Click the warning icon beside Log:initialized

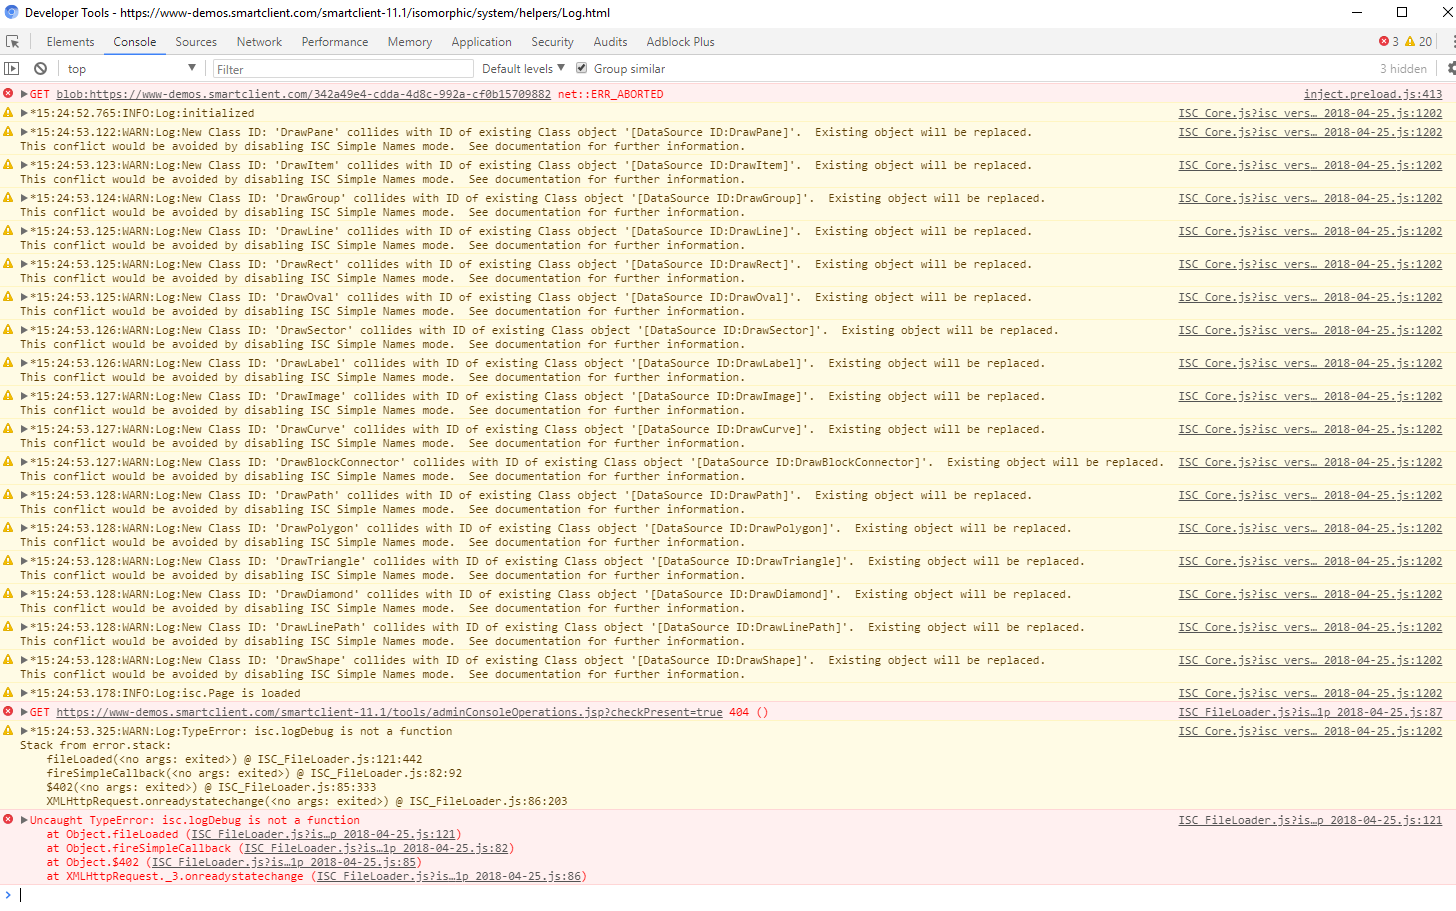tap(8, 113)
